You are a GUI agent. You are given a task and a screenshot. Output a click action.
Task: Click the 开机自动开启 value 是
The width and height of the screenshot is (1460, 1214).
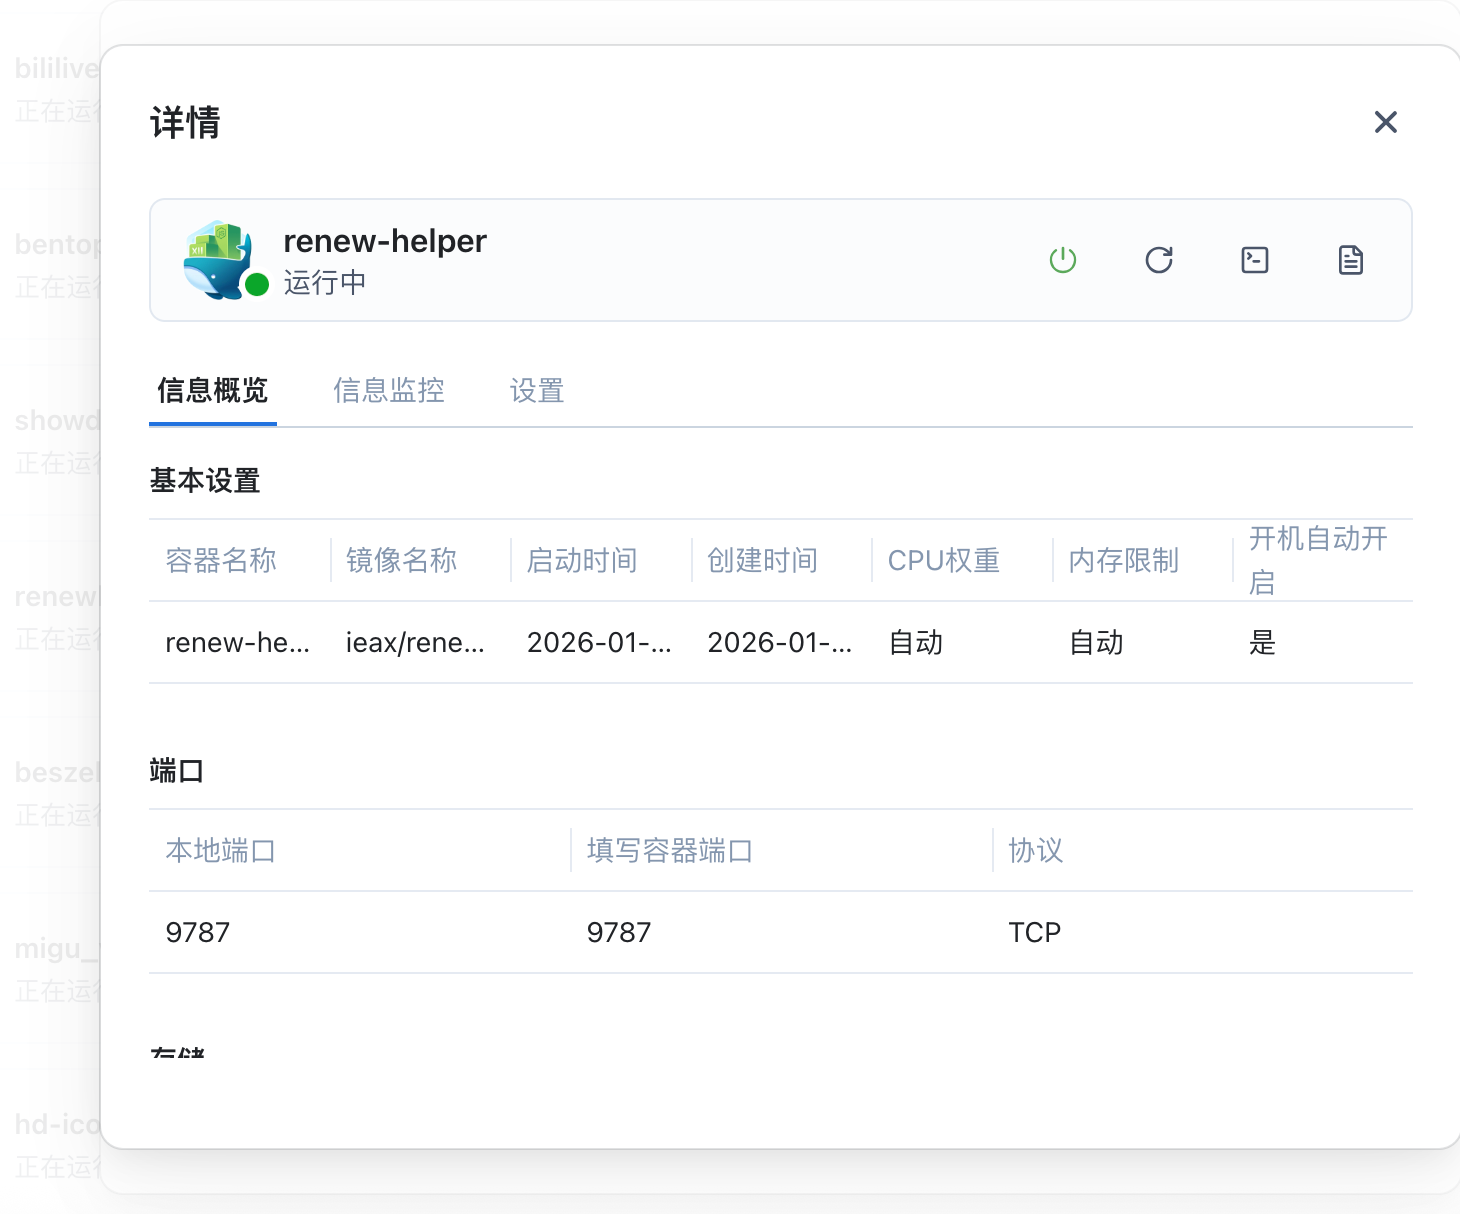[x=1262, y=642]
